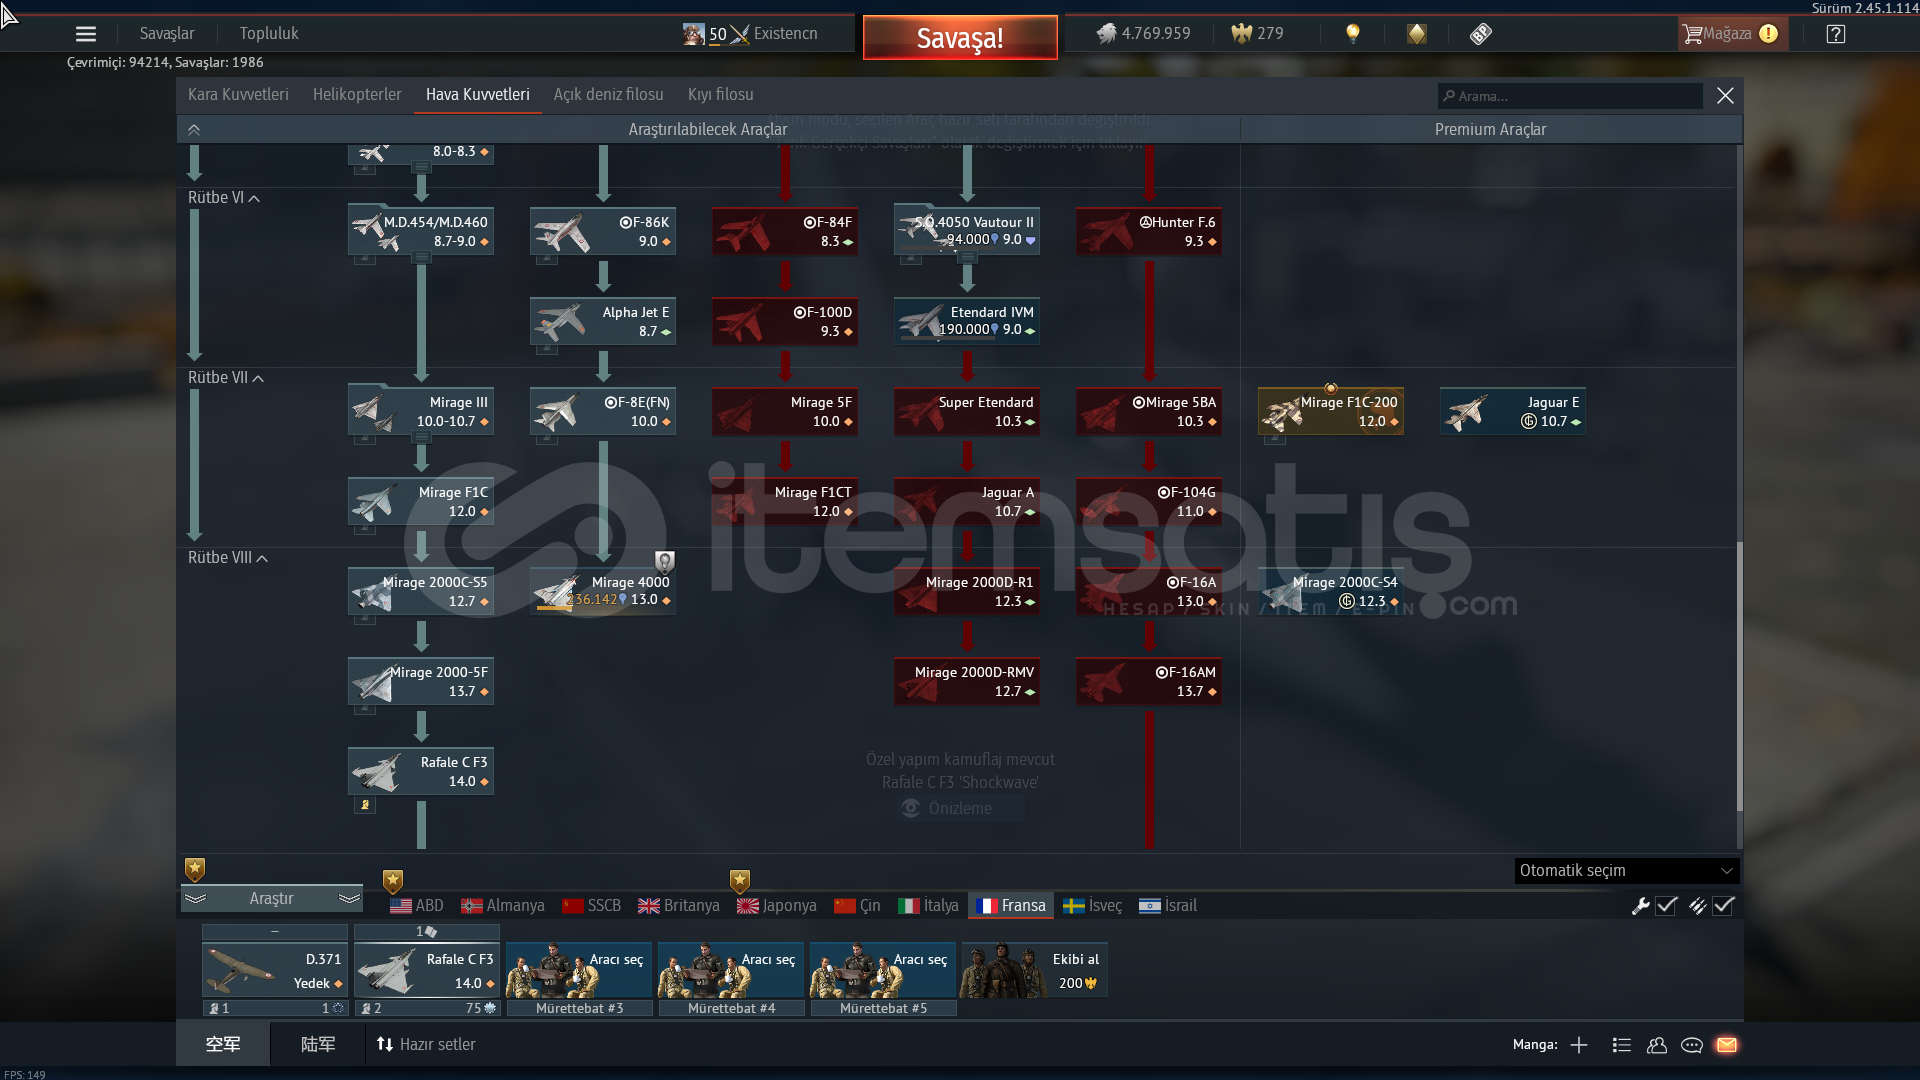The width and height of the screenshot is (1920, 1080).
Task: Select the Mirage 2000C-S4 premium tile
Action: pyautogui.click(x=1331, y=591)
